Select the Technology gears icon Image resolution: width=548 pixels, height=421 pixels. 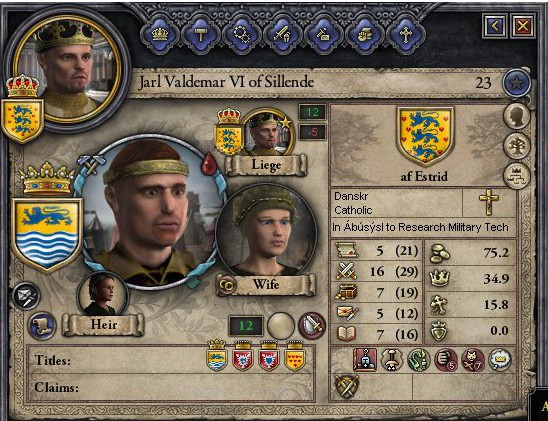[x=241, y=34]
